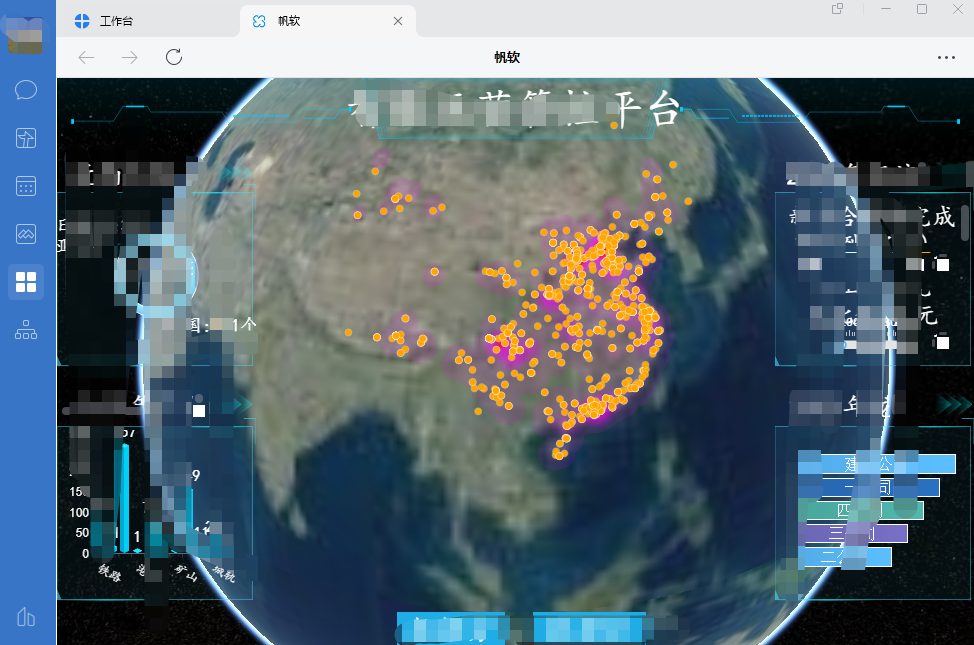This screenshot has width=974, height=645.
Task: Click the 平台 dashboard title text
Action: pyautogui.click(x=647, y=109)
